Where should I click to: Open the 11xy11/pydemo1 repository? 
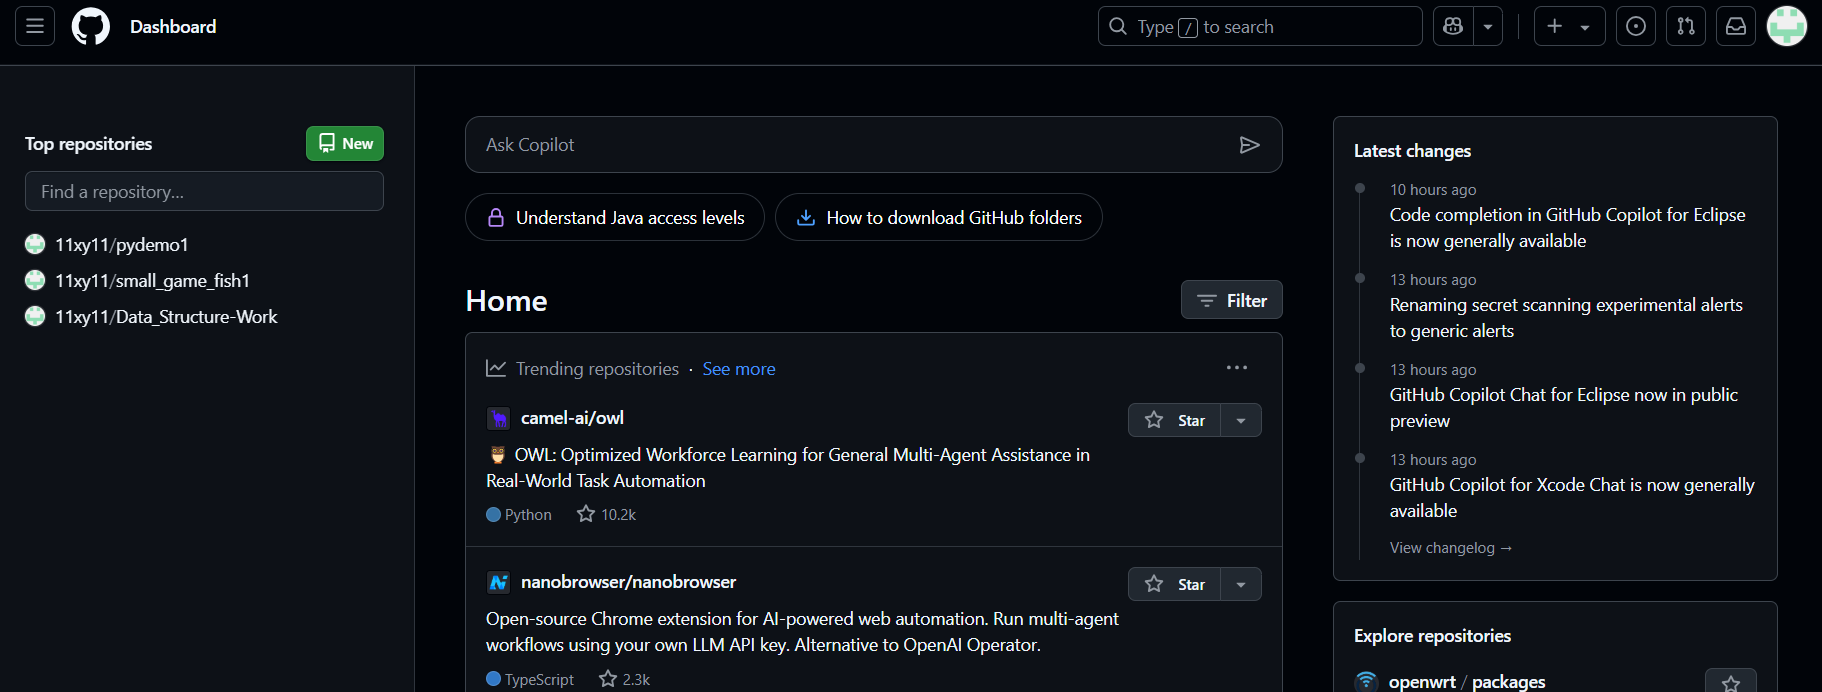122,245
